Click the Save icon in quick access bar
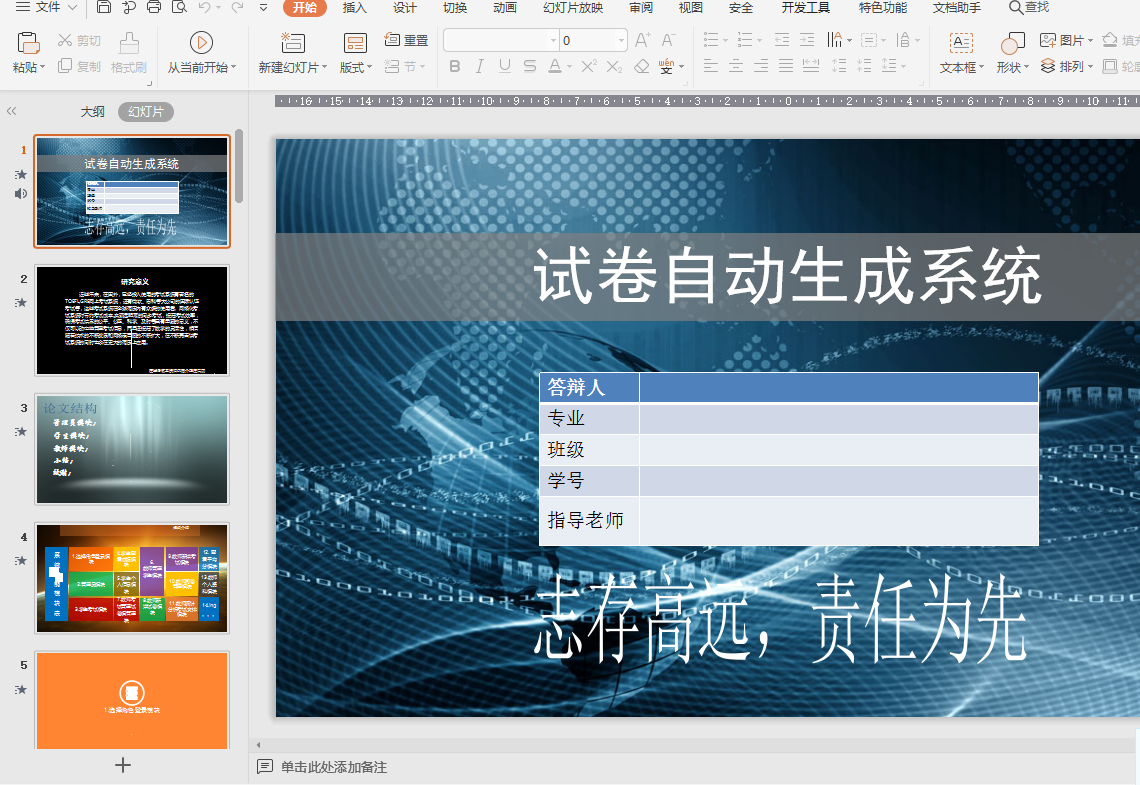Viewport: 1140px width, 785px height. point(104,7)
